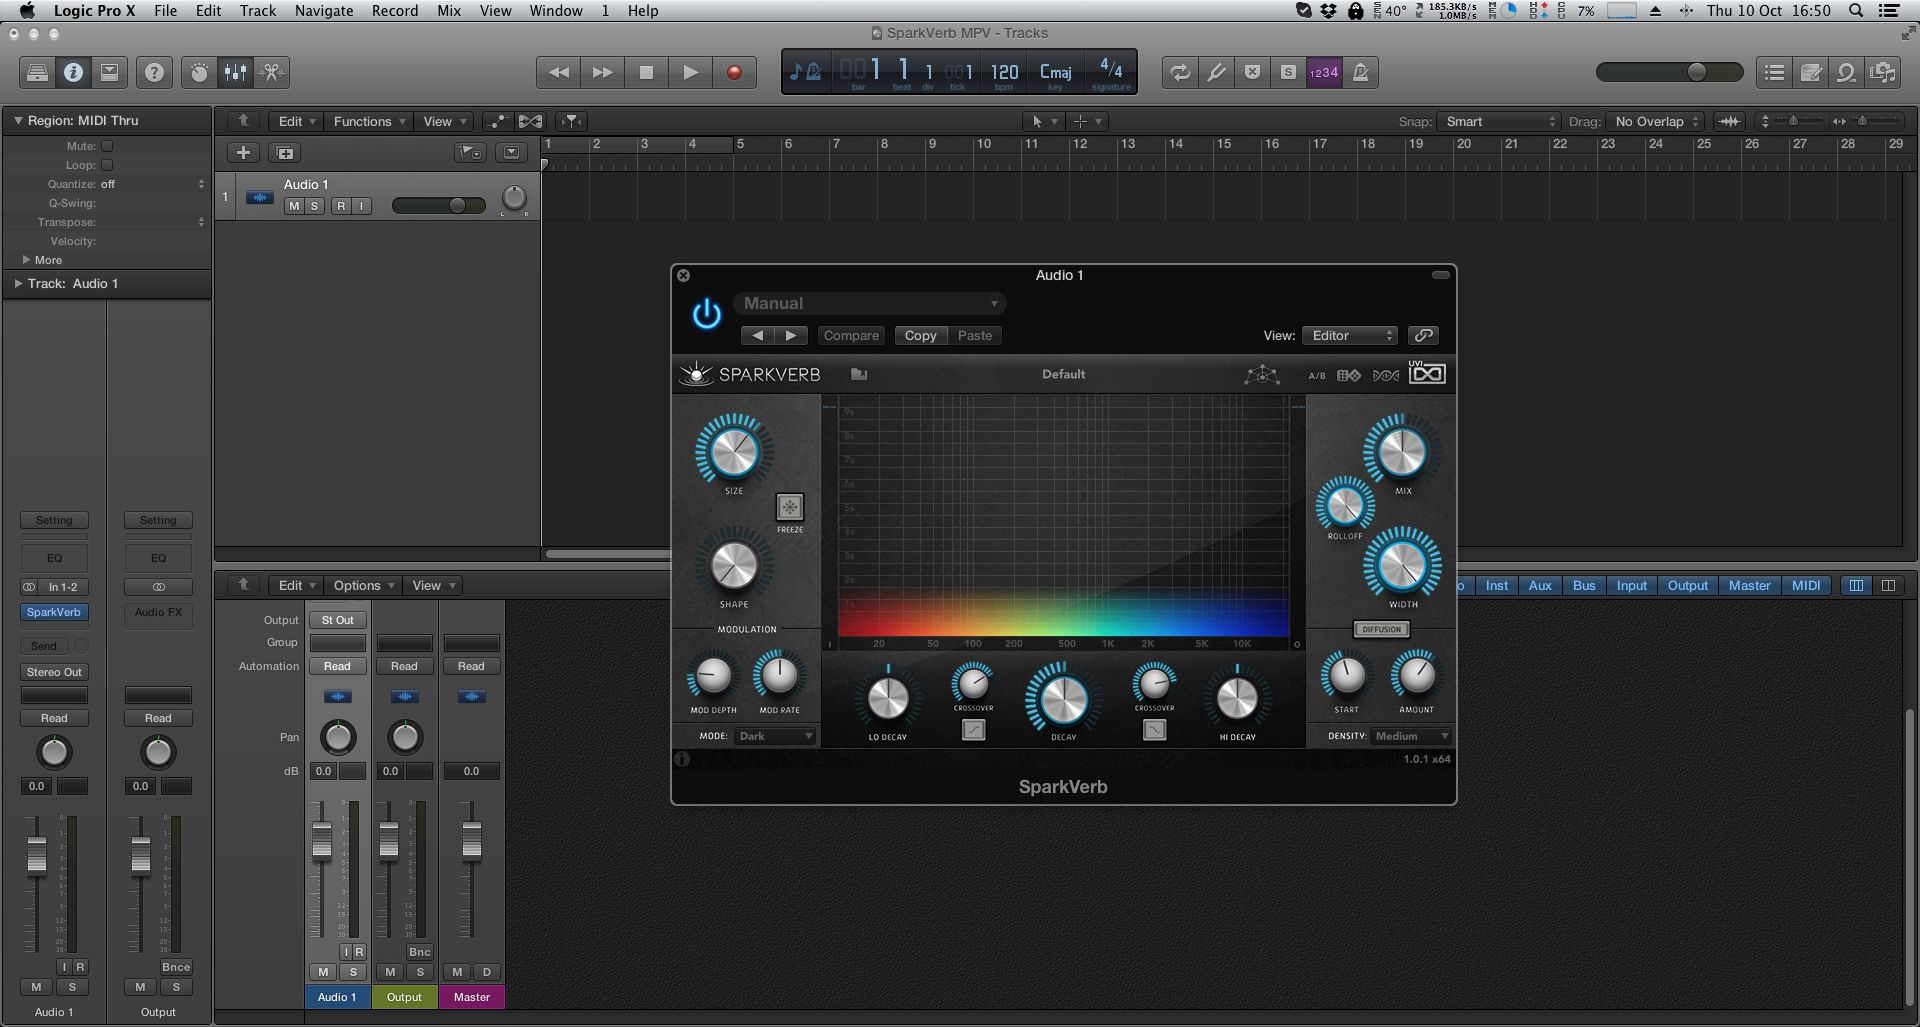Check the Mute checkbox in Region inspector
1920x1027 pixels.
point(107,146)
